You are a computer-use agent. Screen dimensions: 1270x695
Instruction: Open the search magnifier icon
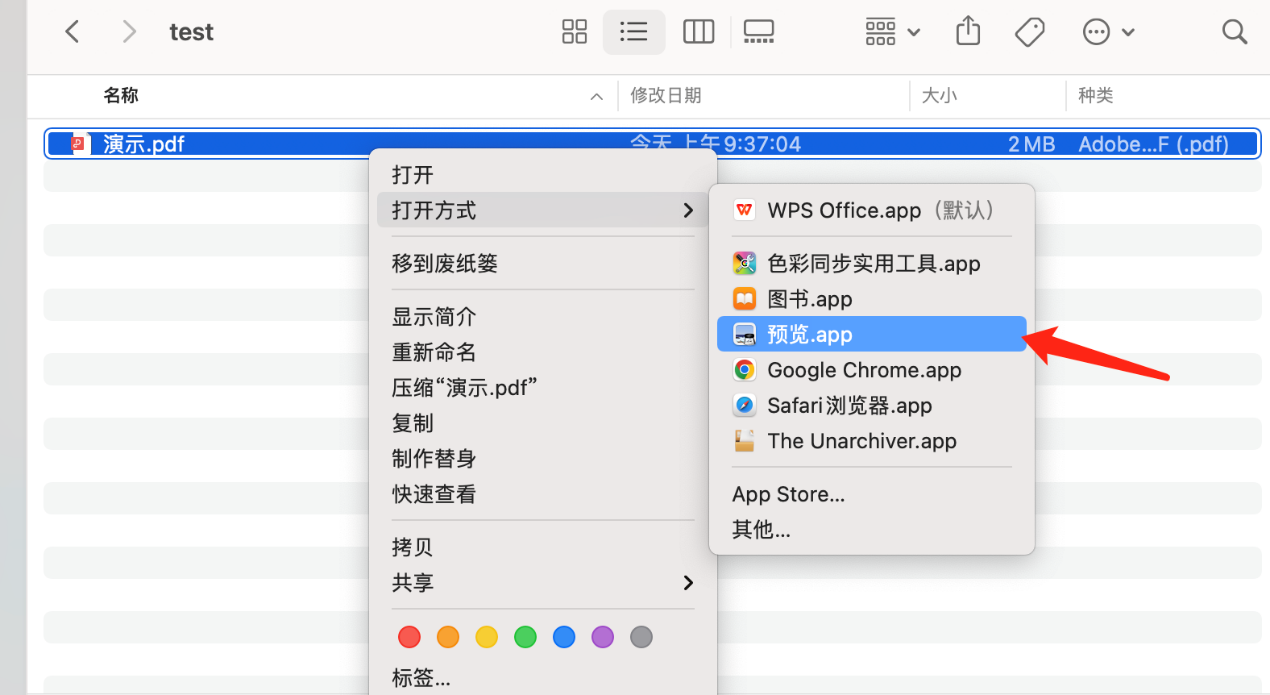[1234, 31]
